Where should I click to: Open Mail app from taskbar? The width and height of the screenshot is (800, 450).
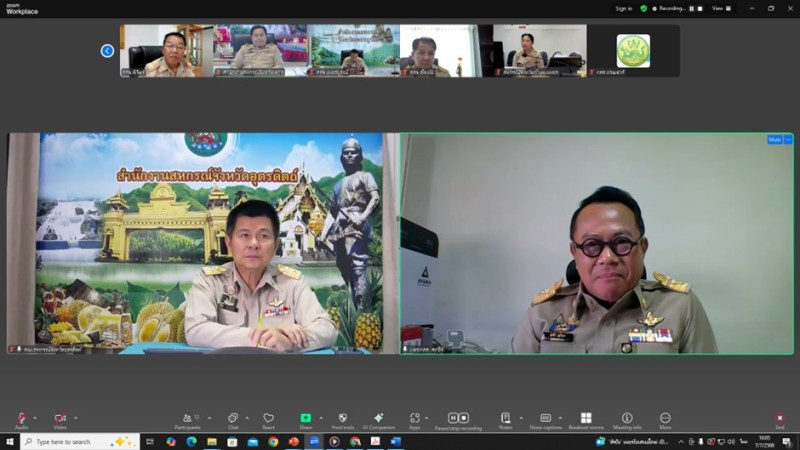click(x=253, y=442)
